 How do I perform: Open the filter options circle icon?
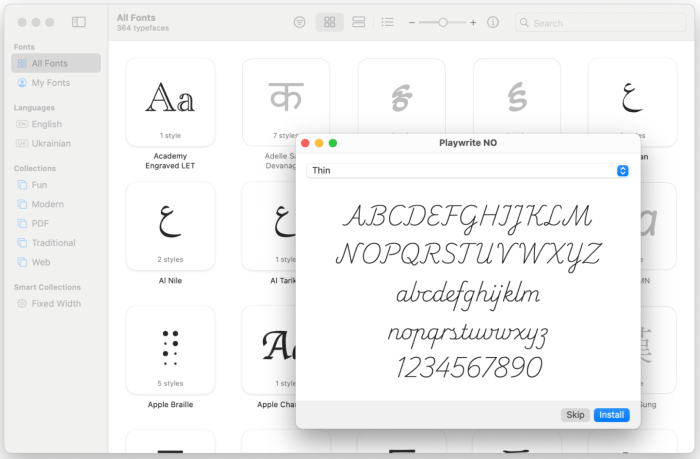(300, 22)
